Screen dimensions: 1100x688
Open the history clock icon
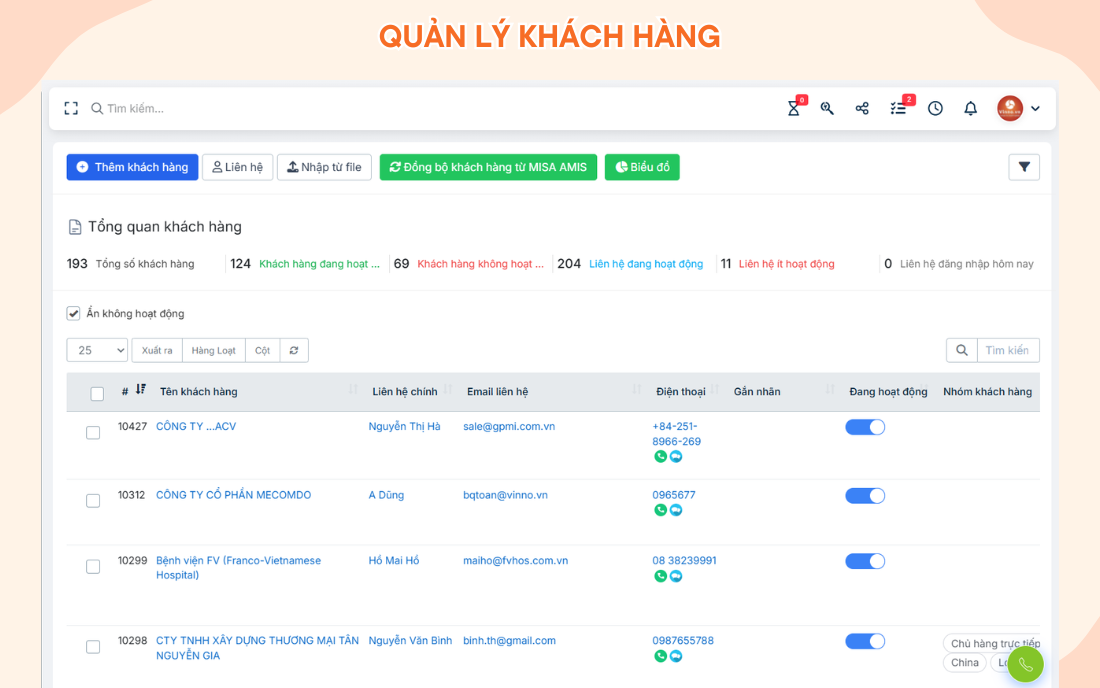point(935,107)
